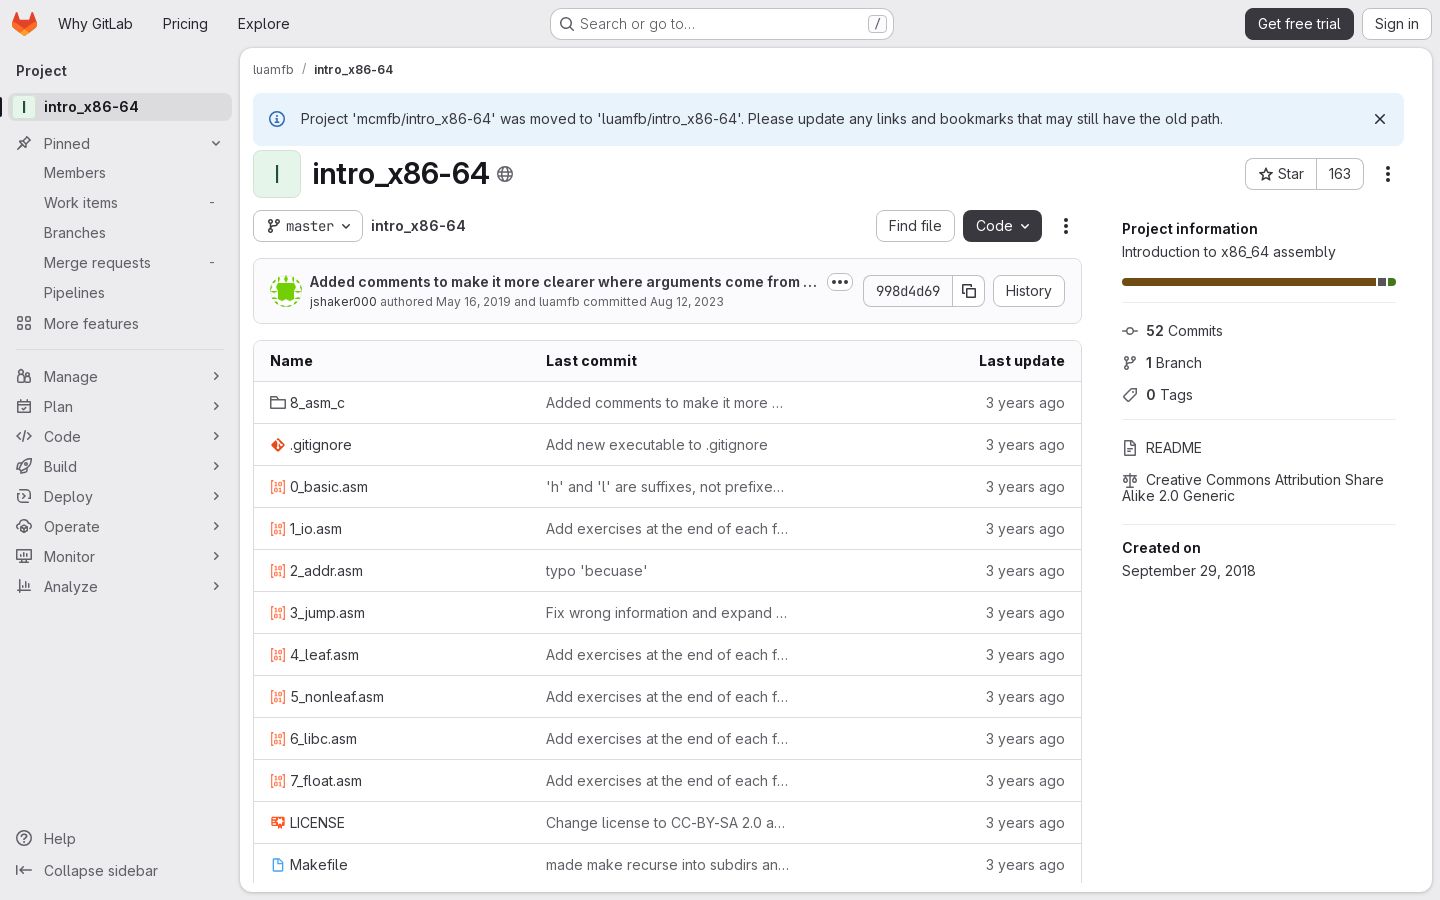Viewport: 1440px width, 900px height.
Task: Expand the full commit message ellipsis
Action: (x=840, y=282)
